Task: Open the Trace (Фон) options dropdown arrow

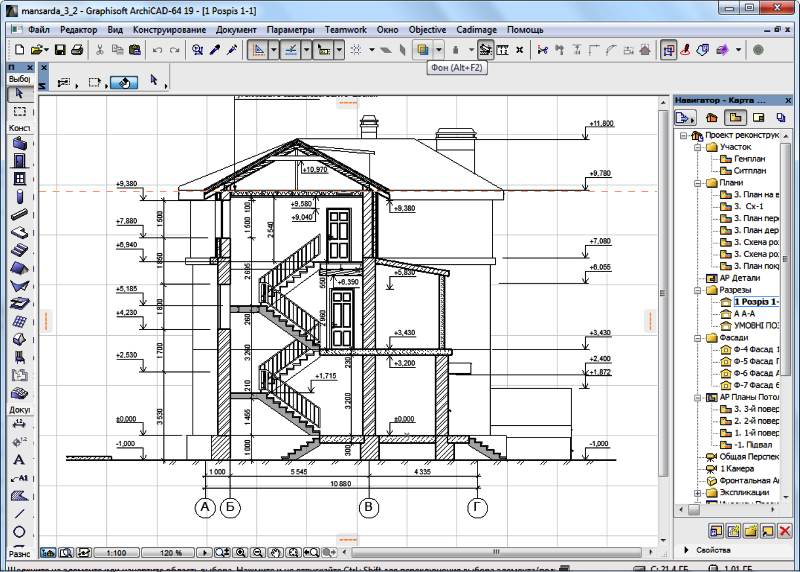Action: pos(438,50)
